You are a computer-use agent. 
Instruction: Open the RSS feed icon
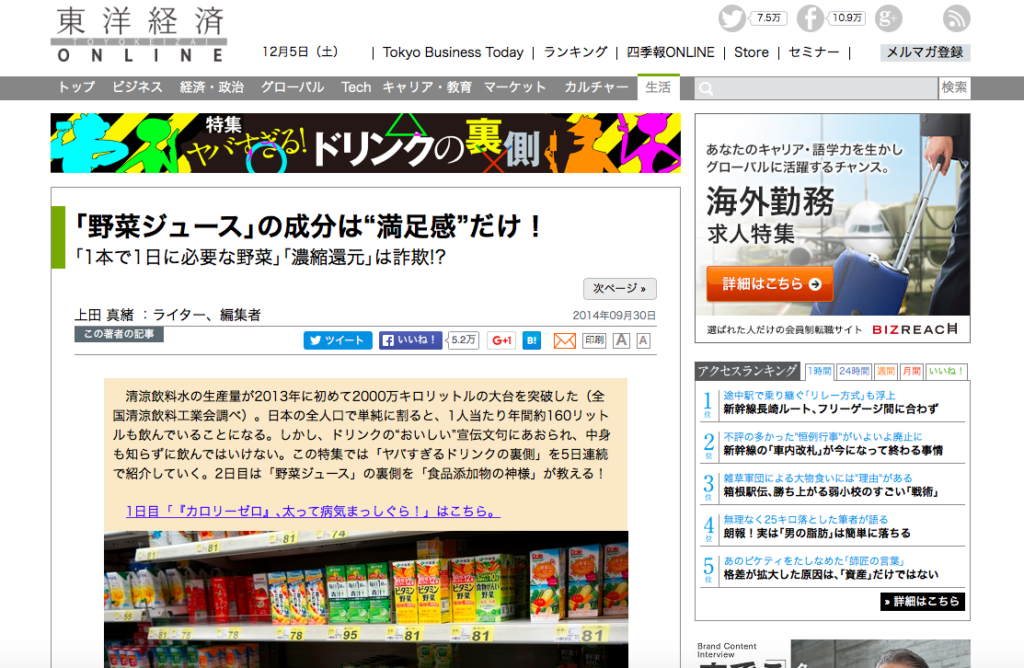click(x=956, y=18)
